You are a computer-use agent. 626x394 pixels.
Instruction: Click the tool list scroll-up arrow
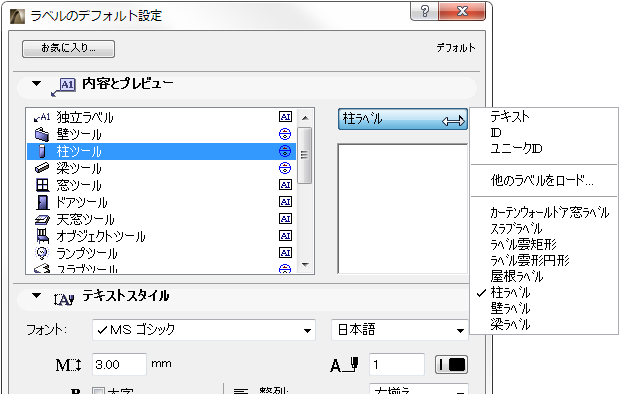(x=305, y=118)
